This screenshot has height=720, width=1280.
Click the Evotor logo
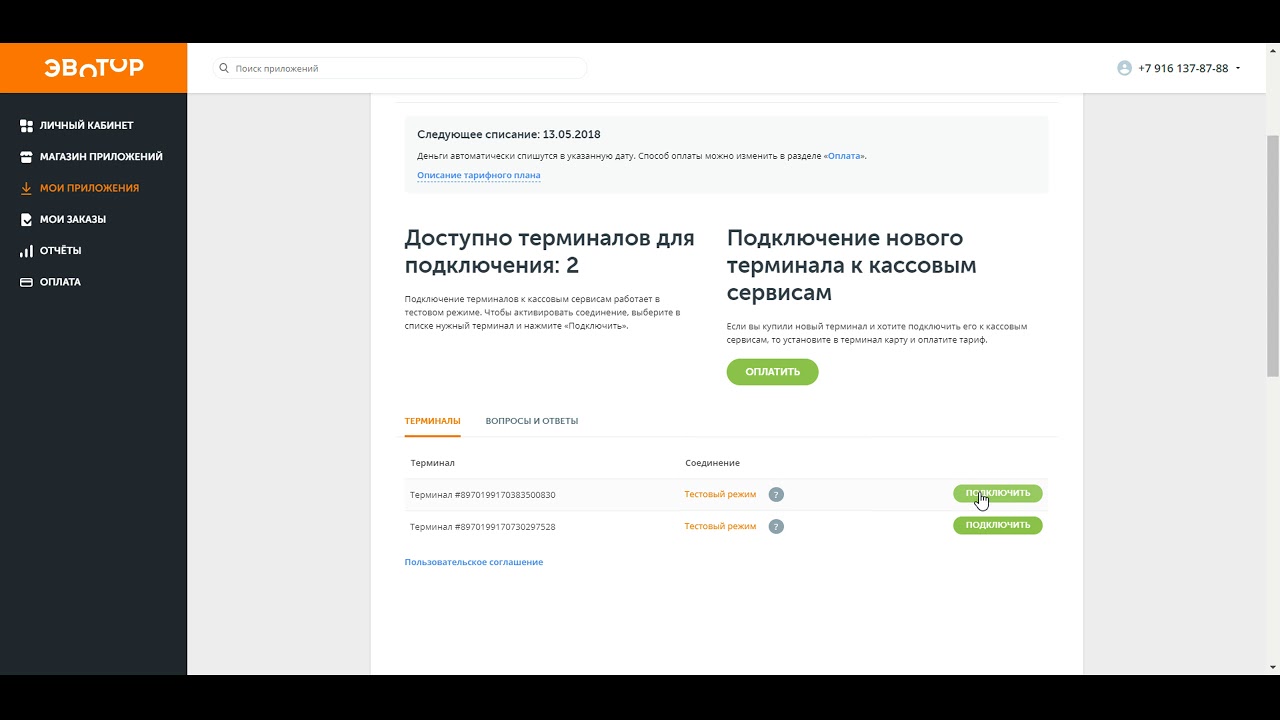click(x=94, y=68)
